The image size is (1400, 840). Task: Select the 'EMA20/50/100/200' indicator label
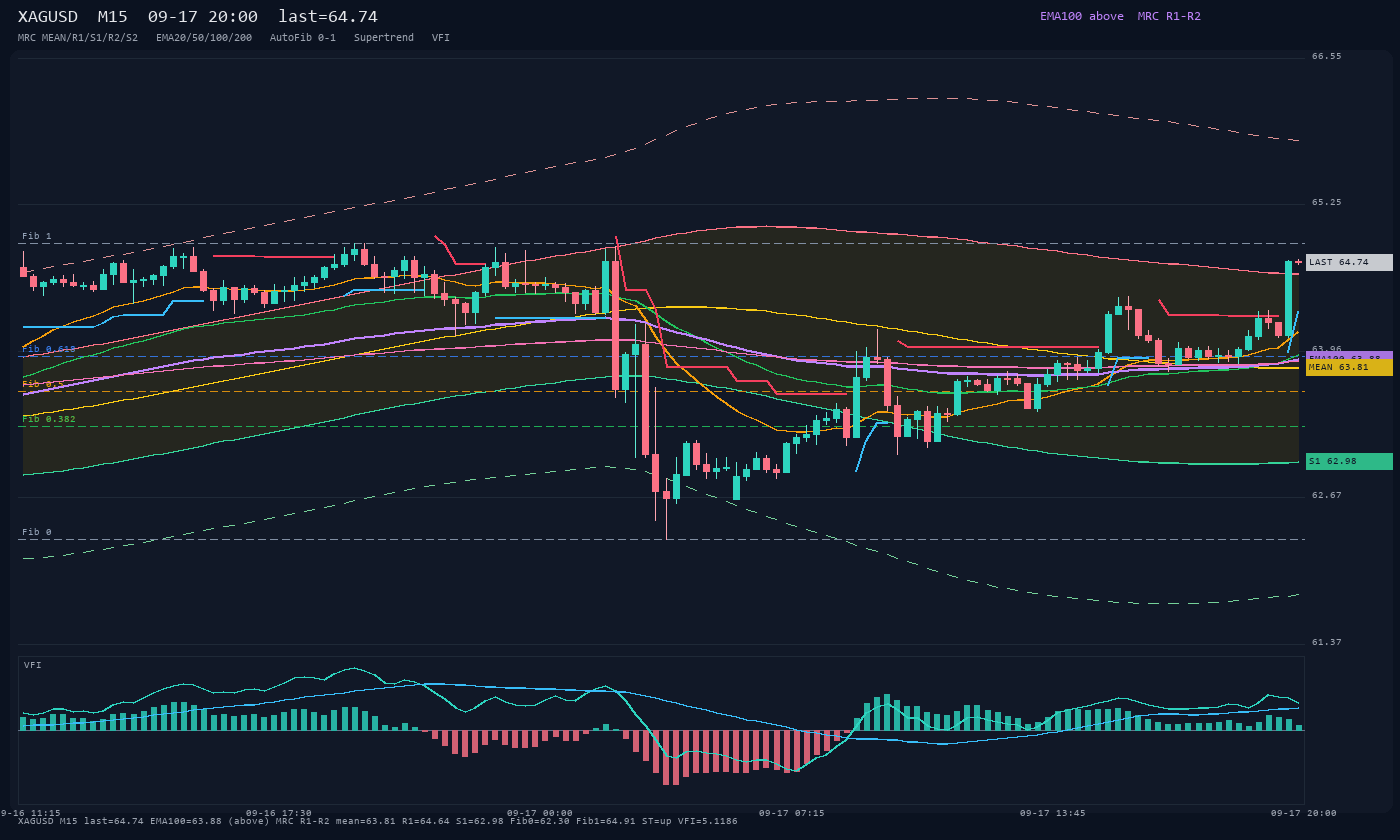[204, 38]
